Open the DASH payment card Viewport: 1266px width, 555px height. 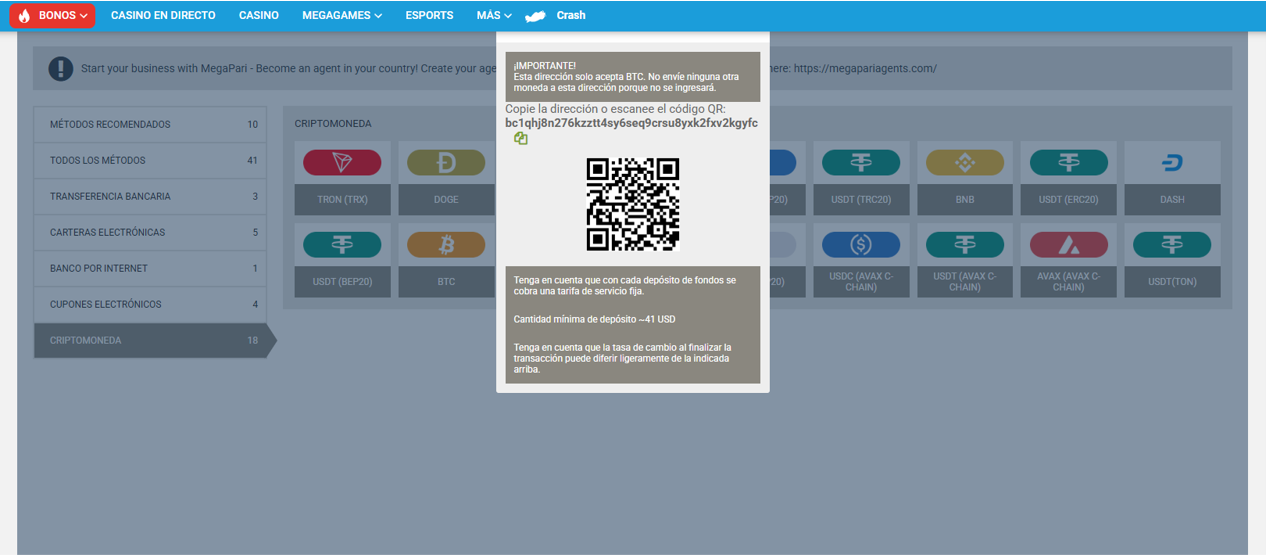(1172, 178)
